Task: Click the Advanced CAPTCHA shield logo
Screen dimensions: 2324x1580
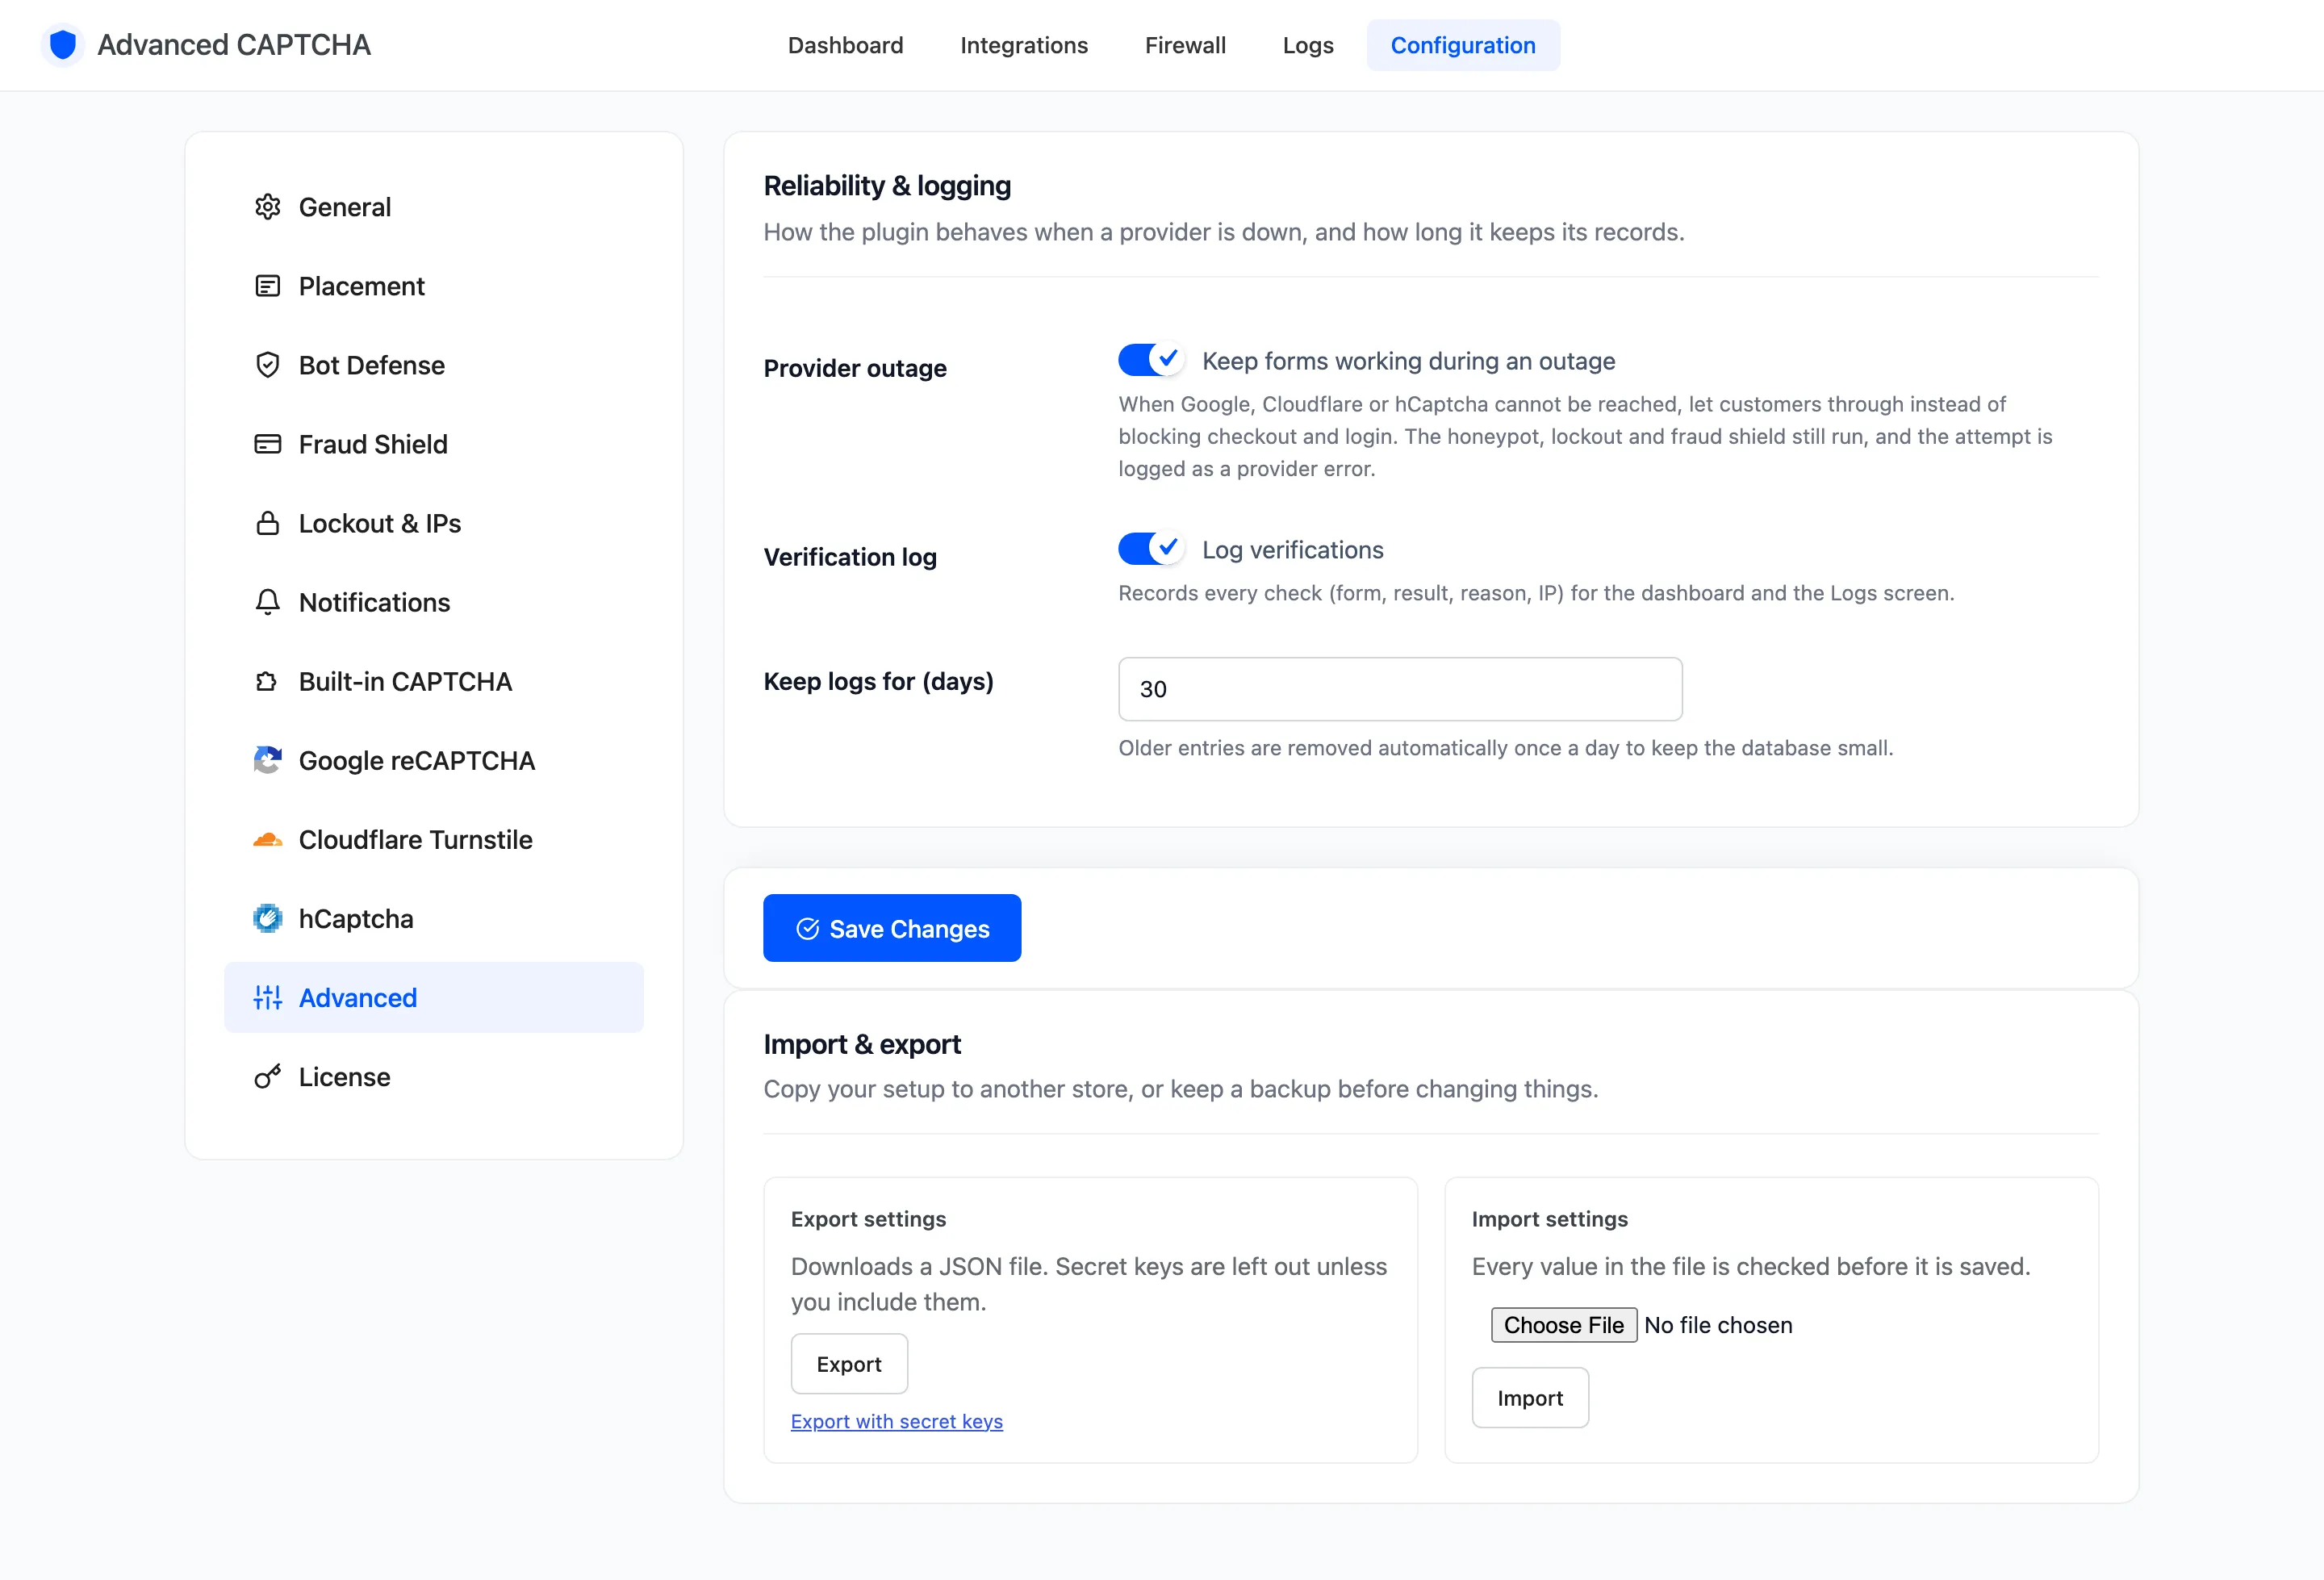Action: [x=63, y=45]
